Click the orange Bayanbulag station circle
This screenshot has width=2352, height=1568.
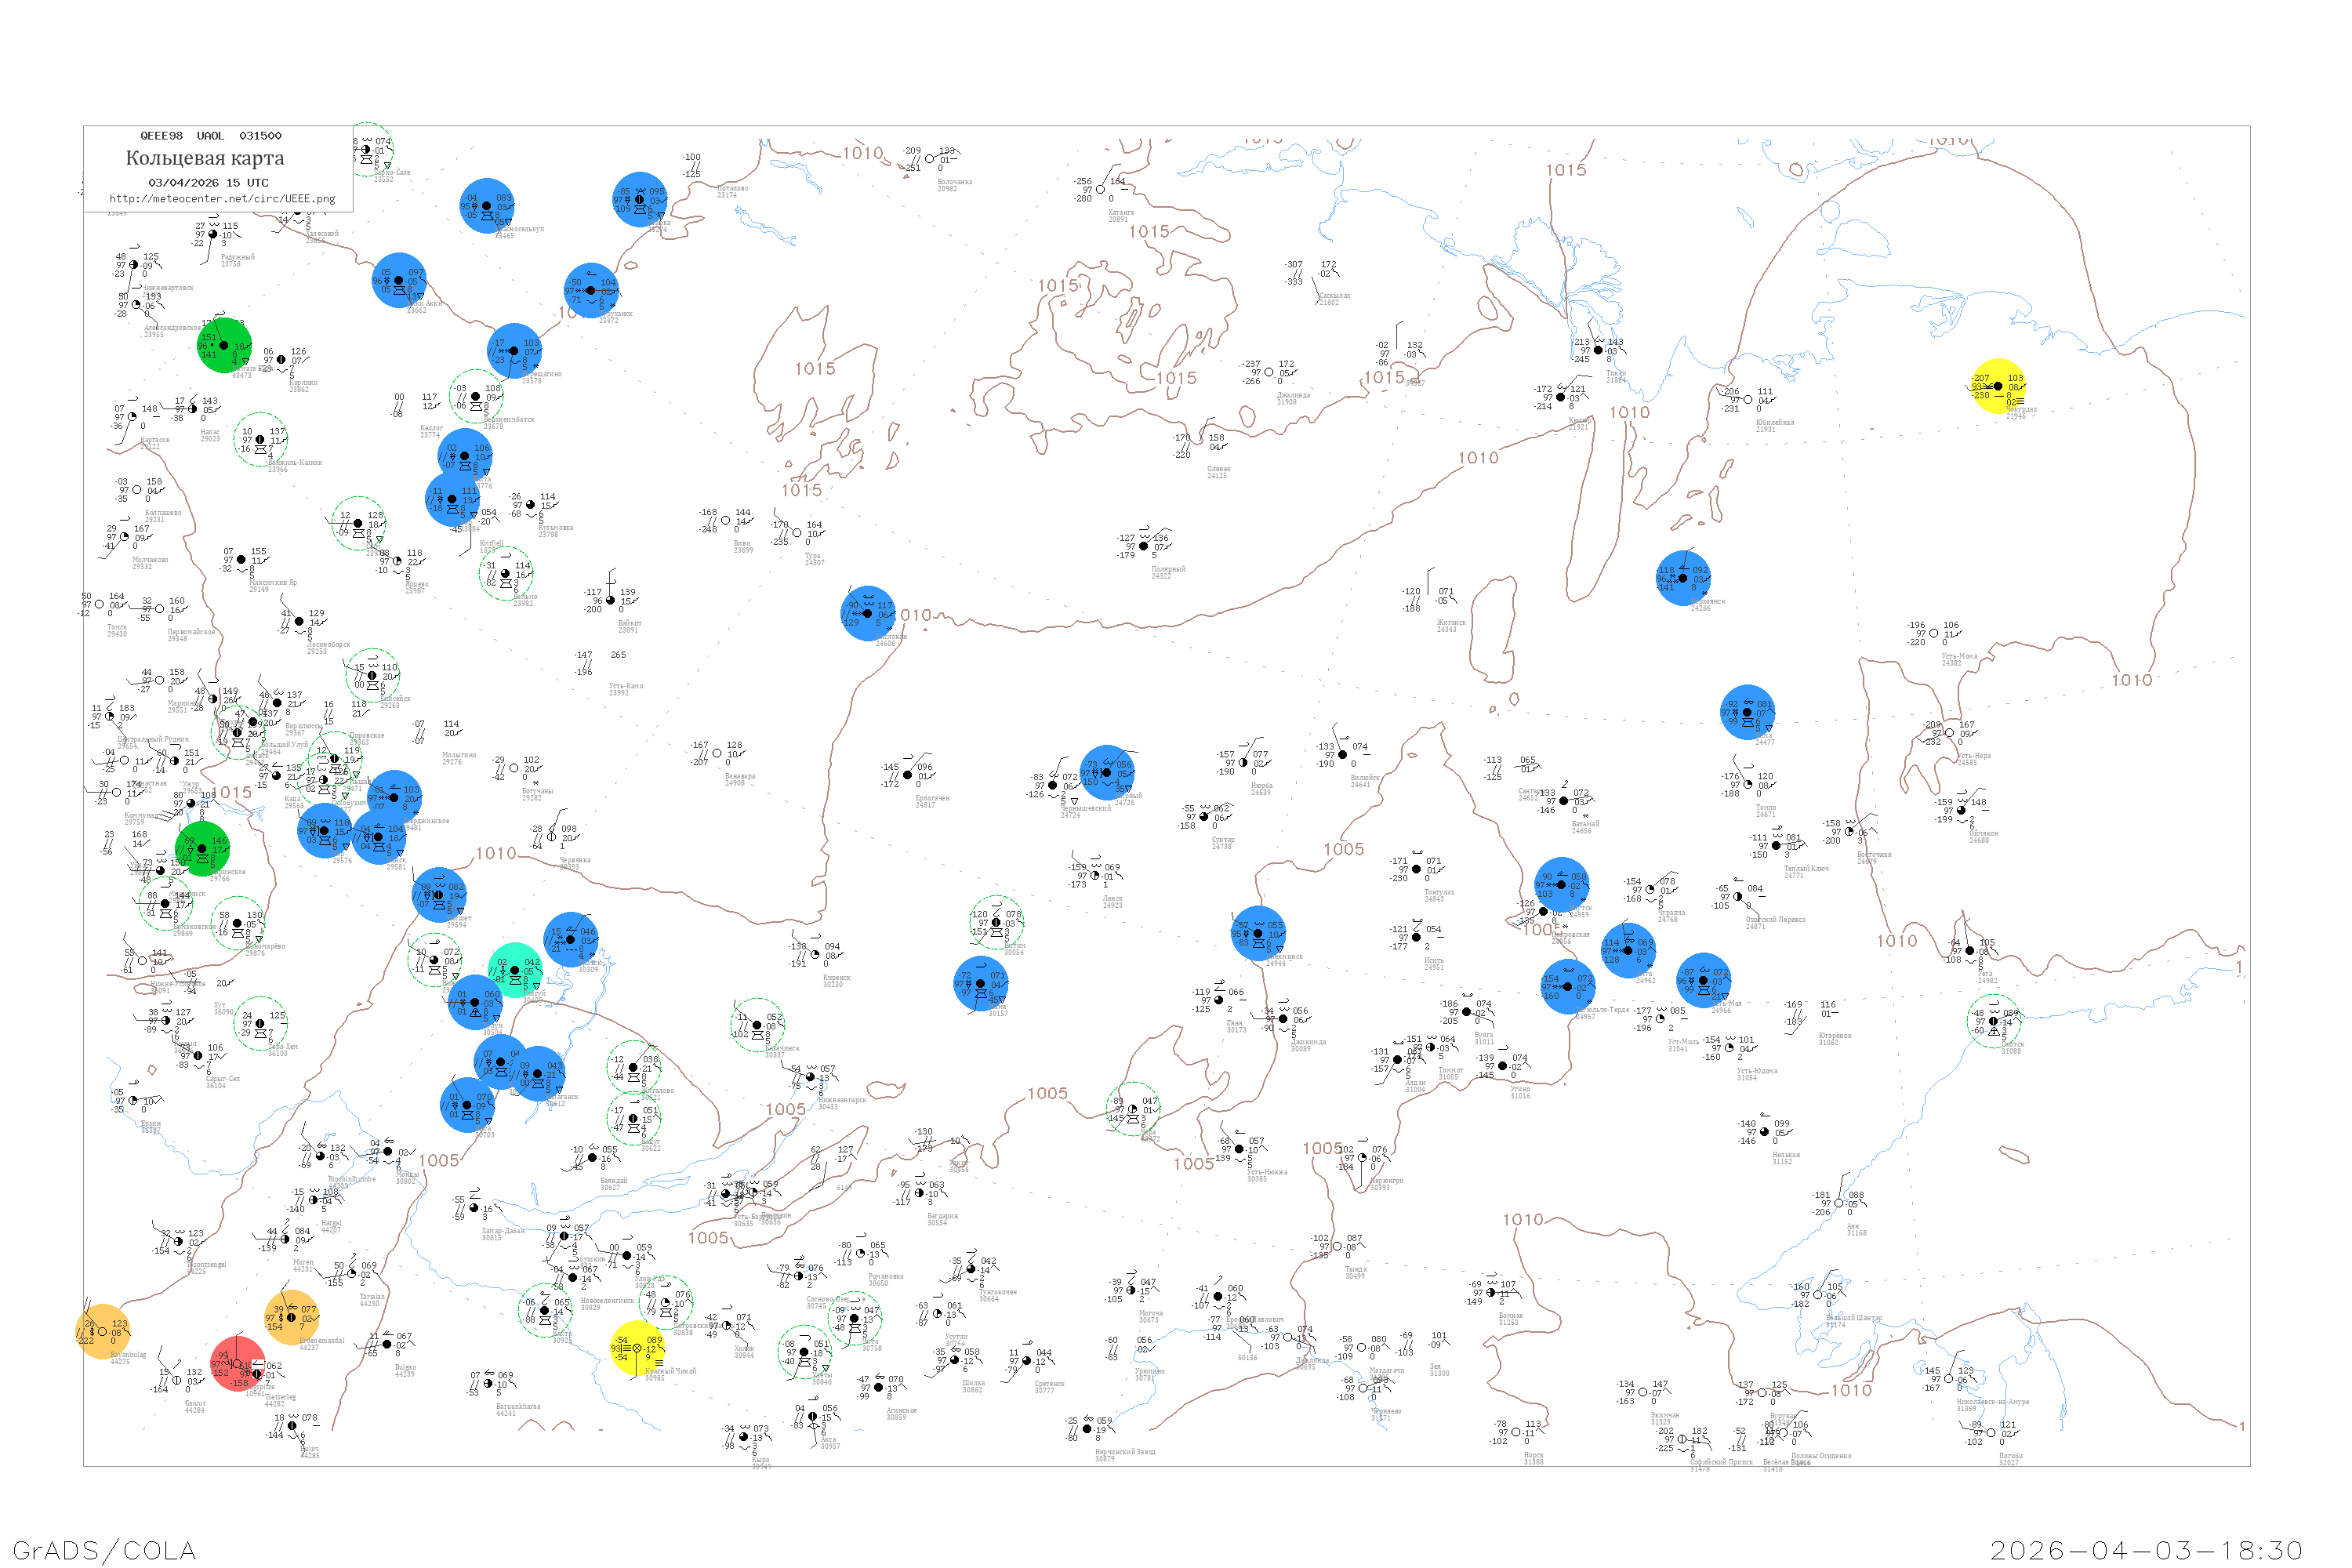click(102, 1332)
